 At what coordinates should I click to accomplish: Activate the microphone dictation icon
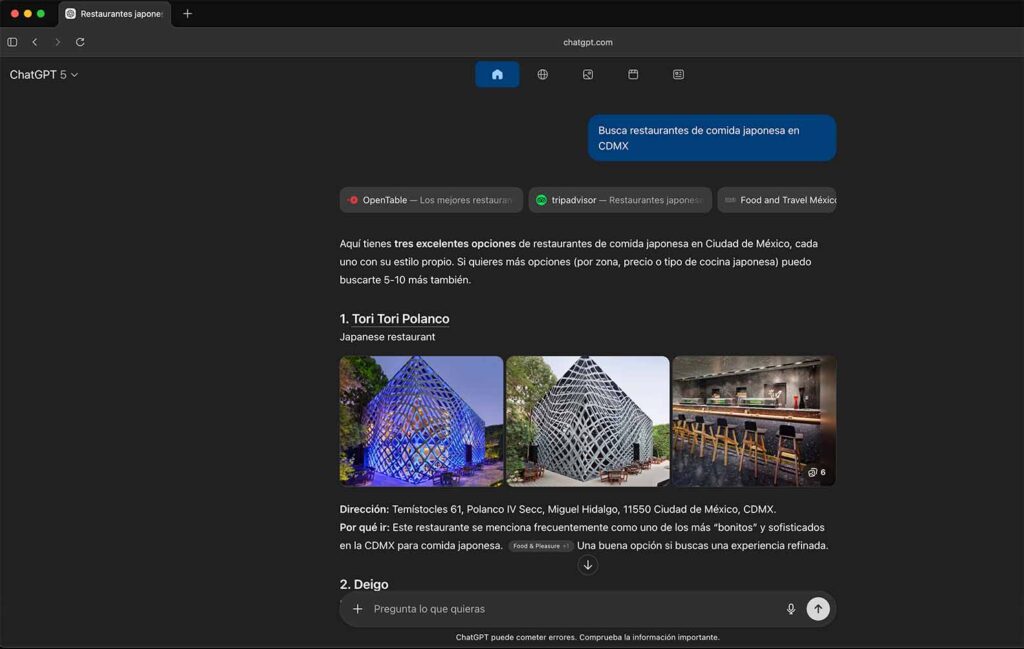(x=790, y=608)
